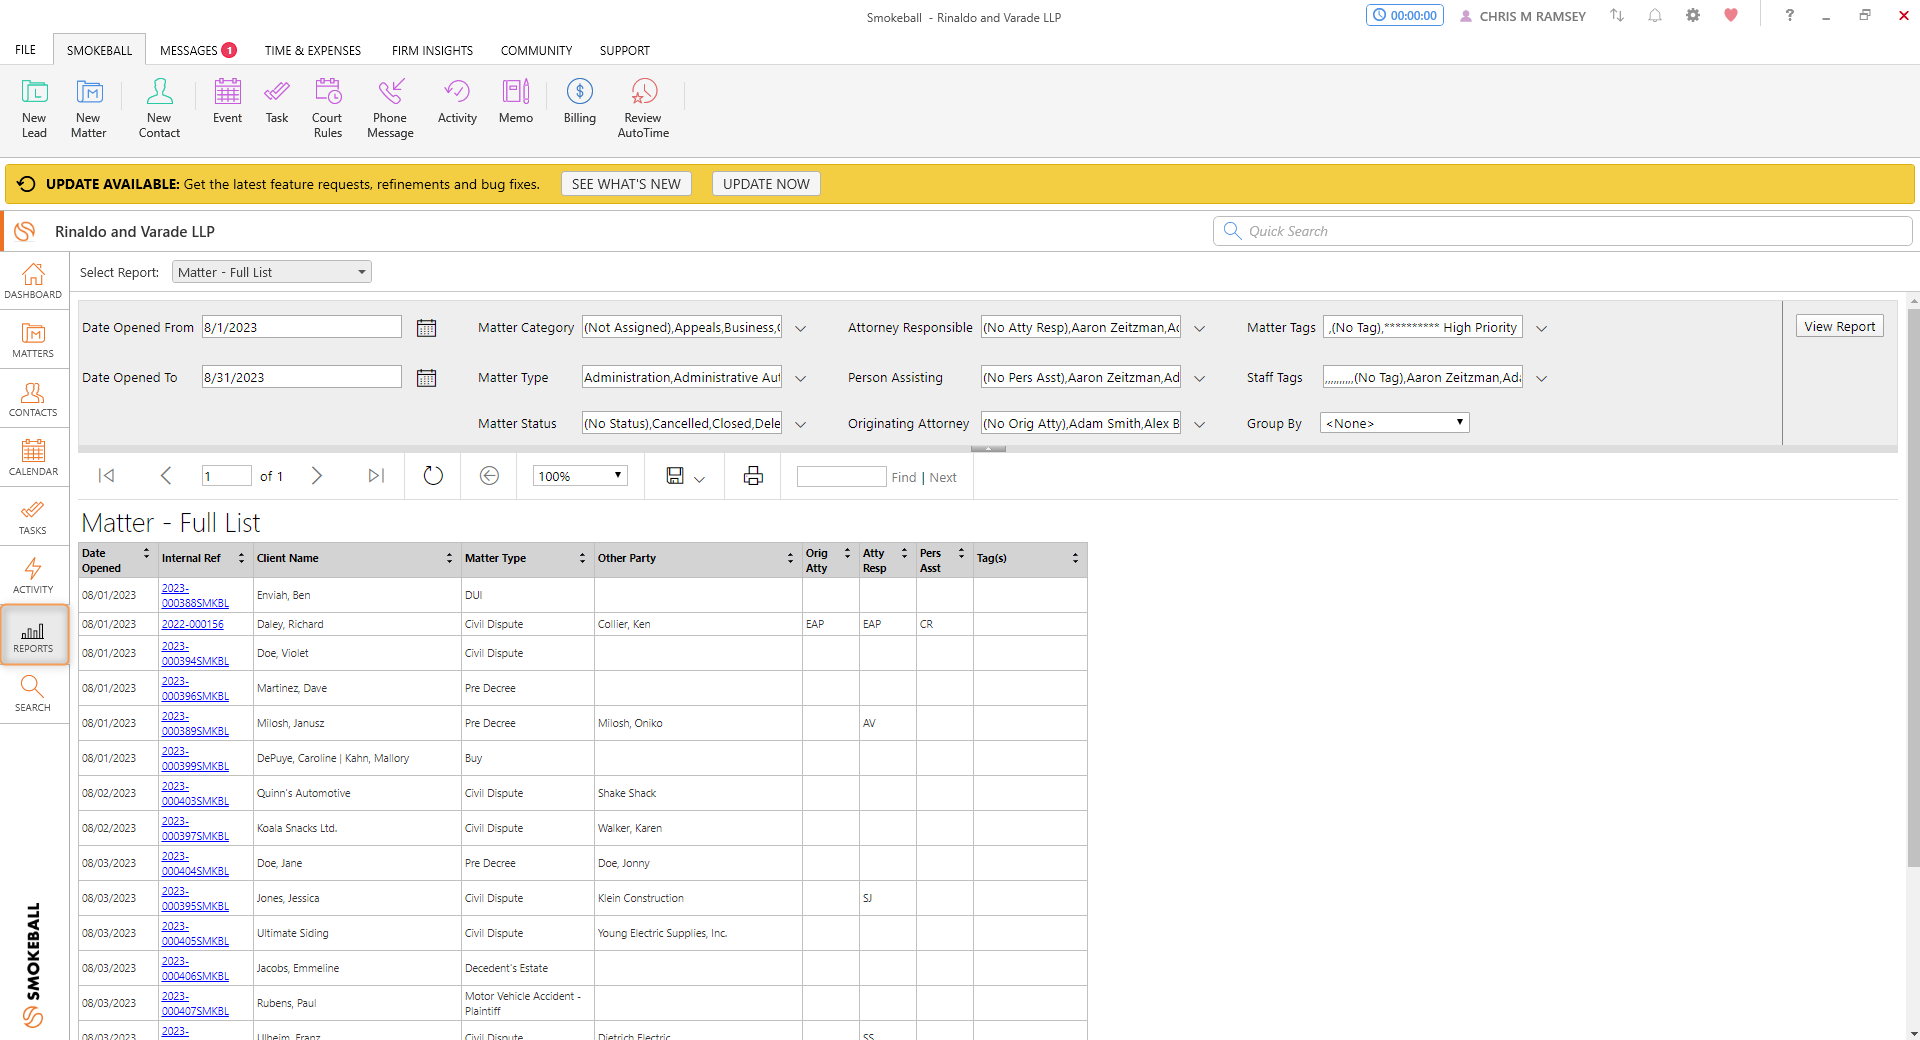Click the Date Opened From field

pos(301,327)
